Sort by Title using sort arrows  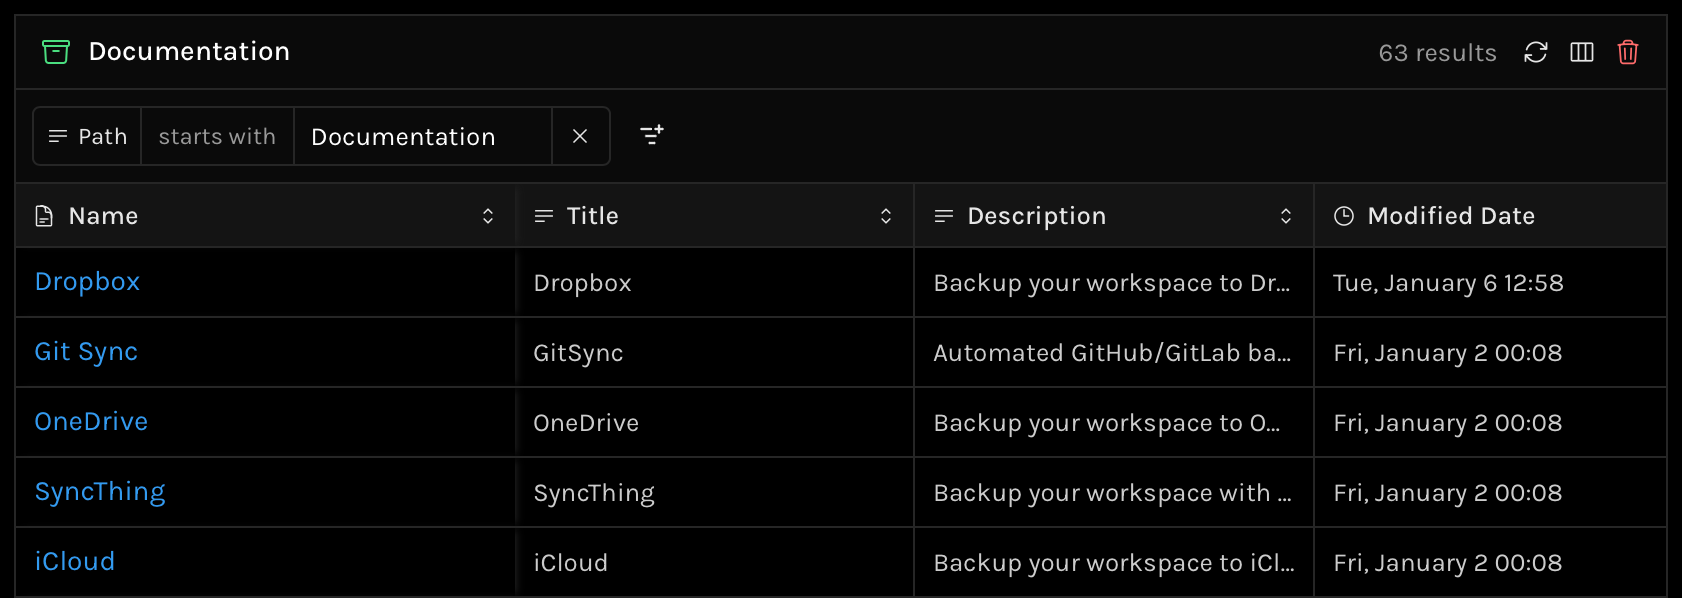pyautogui.click(x=886, y=216)
